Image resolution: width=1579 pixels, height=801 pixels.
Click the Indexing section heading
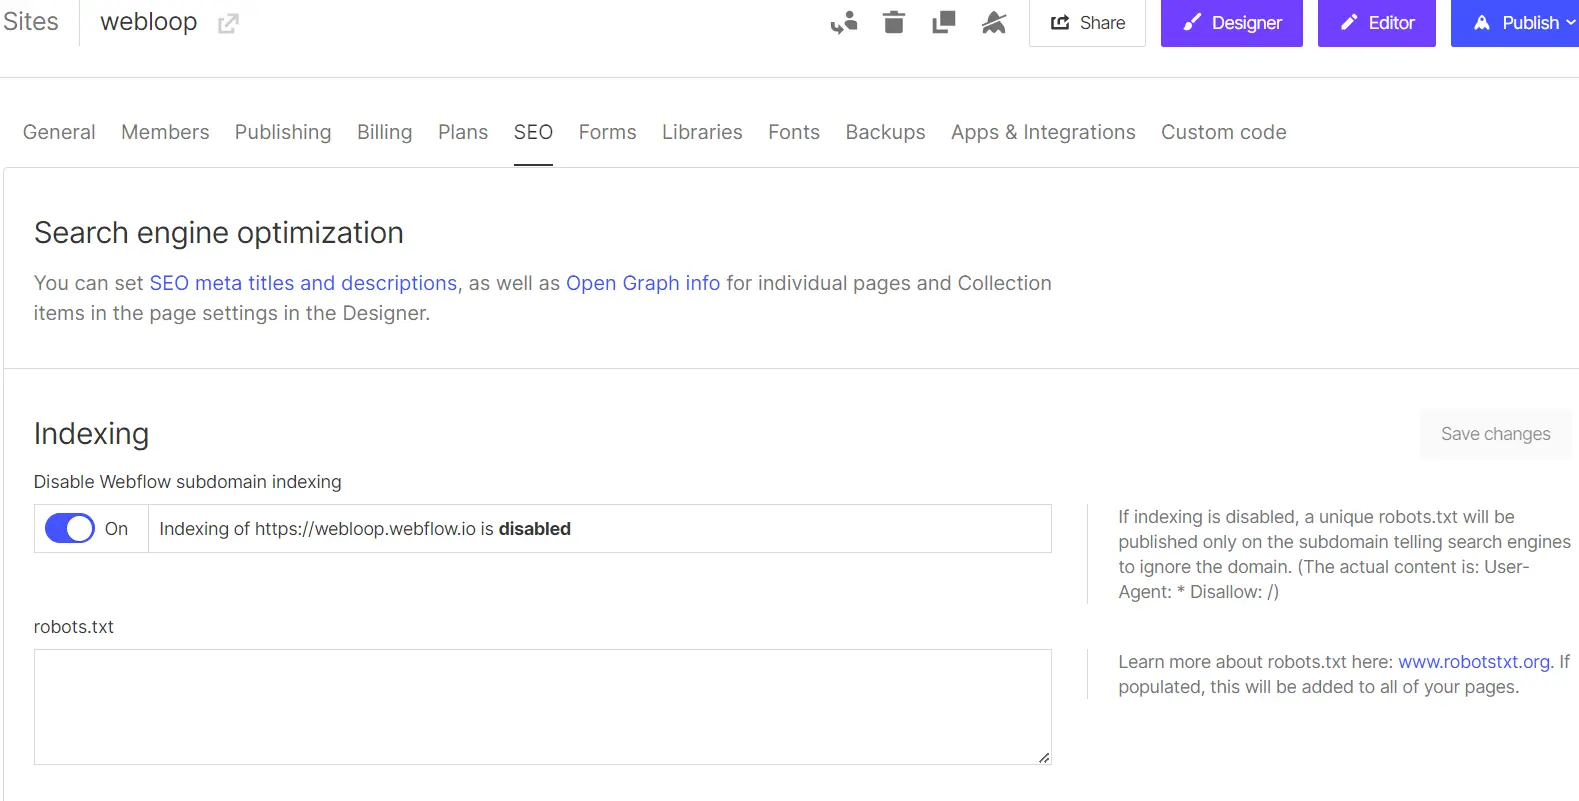tap(91, 434)
